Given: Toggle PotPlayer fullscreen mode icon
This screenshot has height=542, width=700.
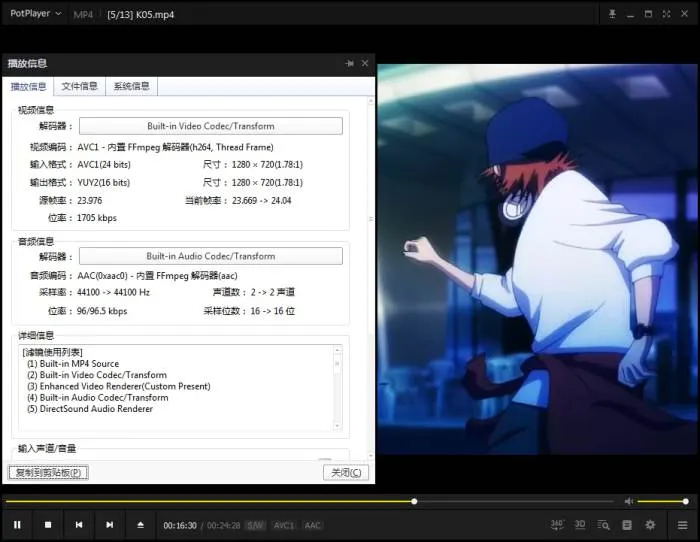Looking at the screenshot, I should (x=666, y=14).
